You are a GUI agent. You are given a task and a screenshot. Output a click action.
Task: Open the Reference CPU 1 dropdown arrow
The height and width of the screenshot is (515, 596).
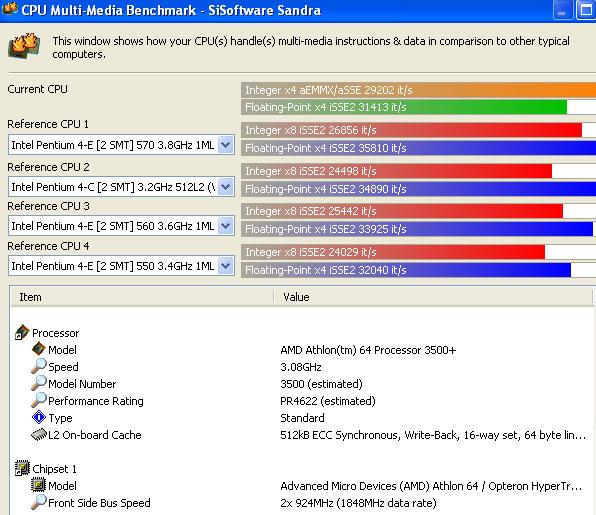[x=226, y=145]
